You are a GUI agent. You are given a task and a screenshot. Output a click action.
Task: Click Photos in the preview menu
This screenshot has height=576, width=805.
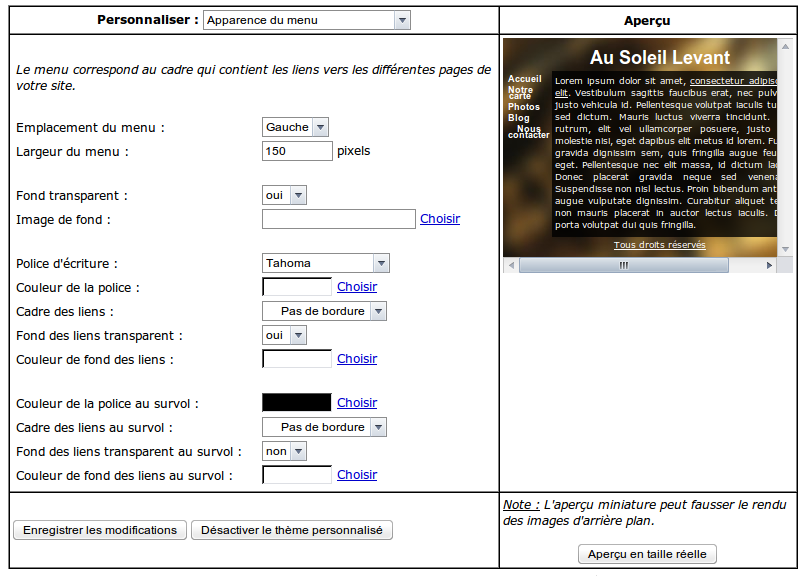click(x=524, y=107)
